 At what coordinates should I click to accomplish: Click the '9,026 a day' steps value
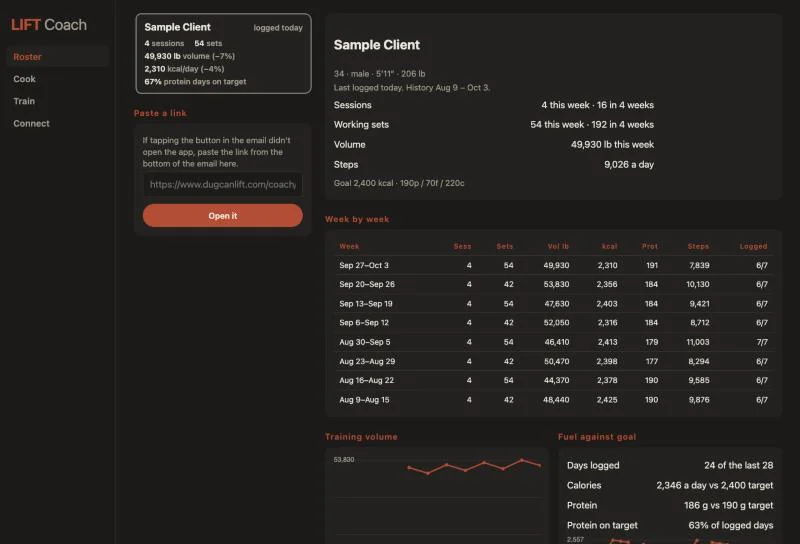point(629,164)
